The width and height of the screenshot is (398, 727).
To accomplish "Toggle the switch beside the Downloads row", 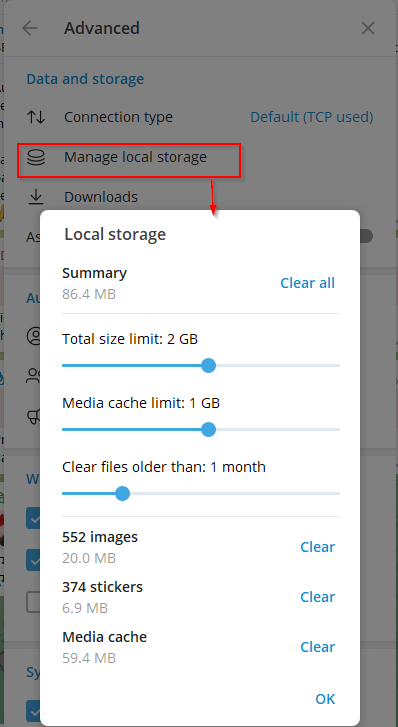I will pyautogui.click(x=366, y=236).
